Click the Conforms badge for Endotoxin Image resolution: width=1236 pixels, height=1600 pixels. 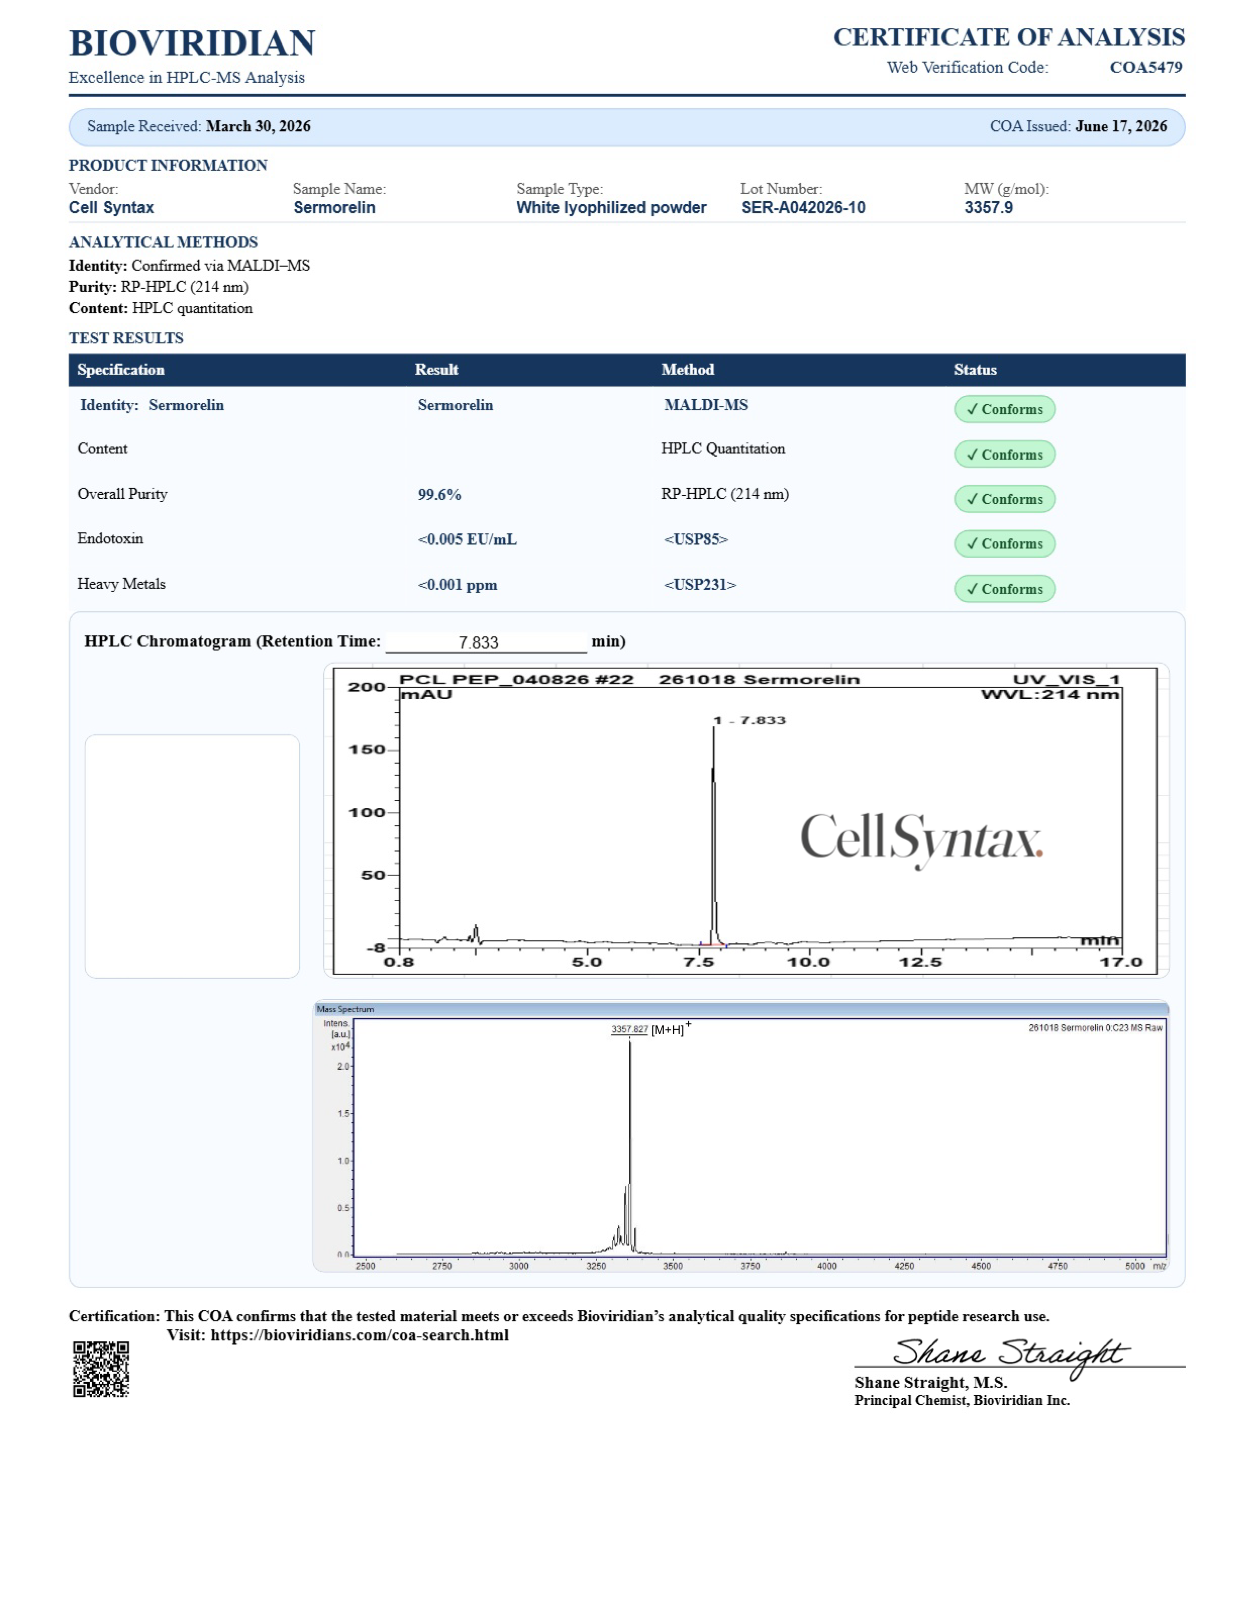tap(1004, 544)
